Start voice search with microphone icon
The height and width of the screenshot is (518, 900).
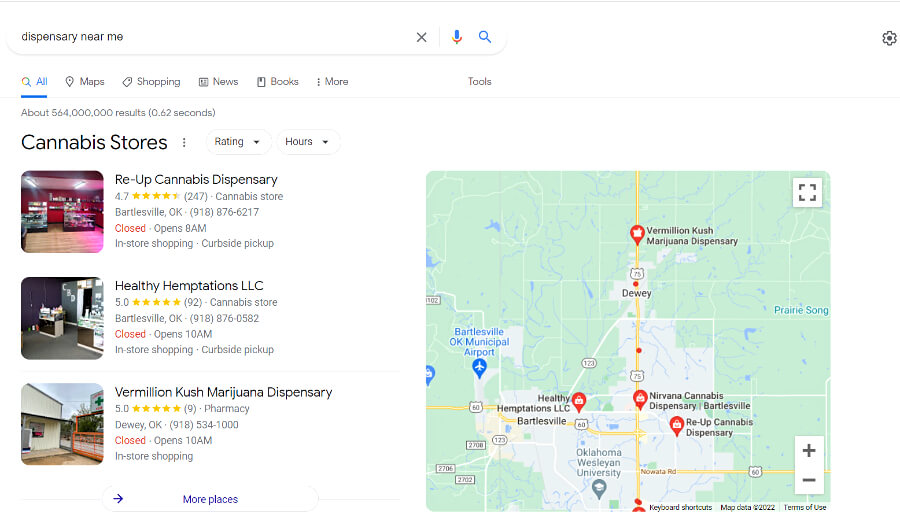pos(456,37)
